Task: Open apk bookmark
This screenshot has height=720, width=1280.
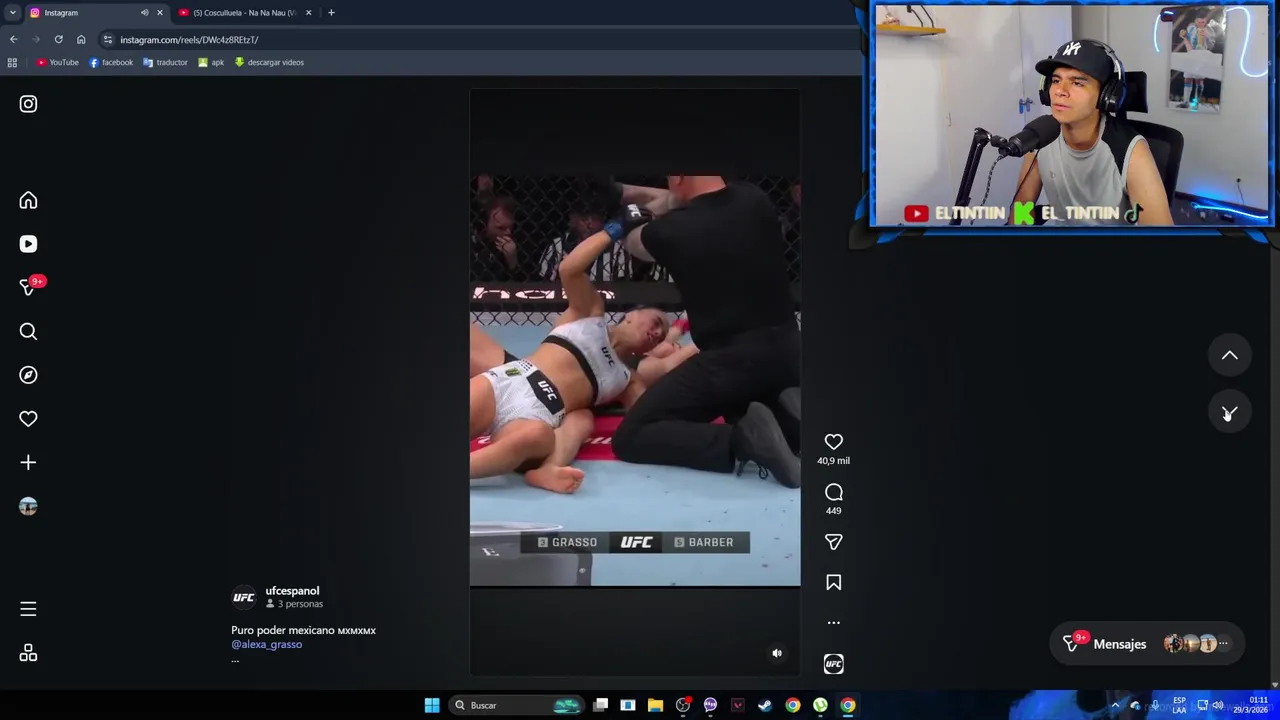Action: (211, 62)
